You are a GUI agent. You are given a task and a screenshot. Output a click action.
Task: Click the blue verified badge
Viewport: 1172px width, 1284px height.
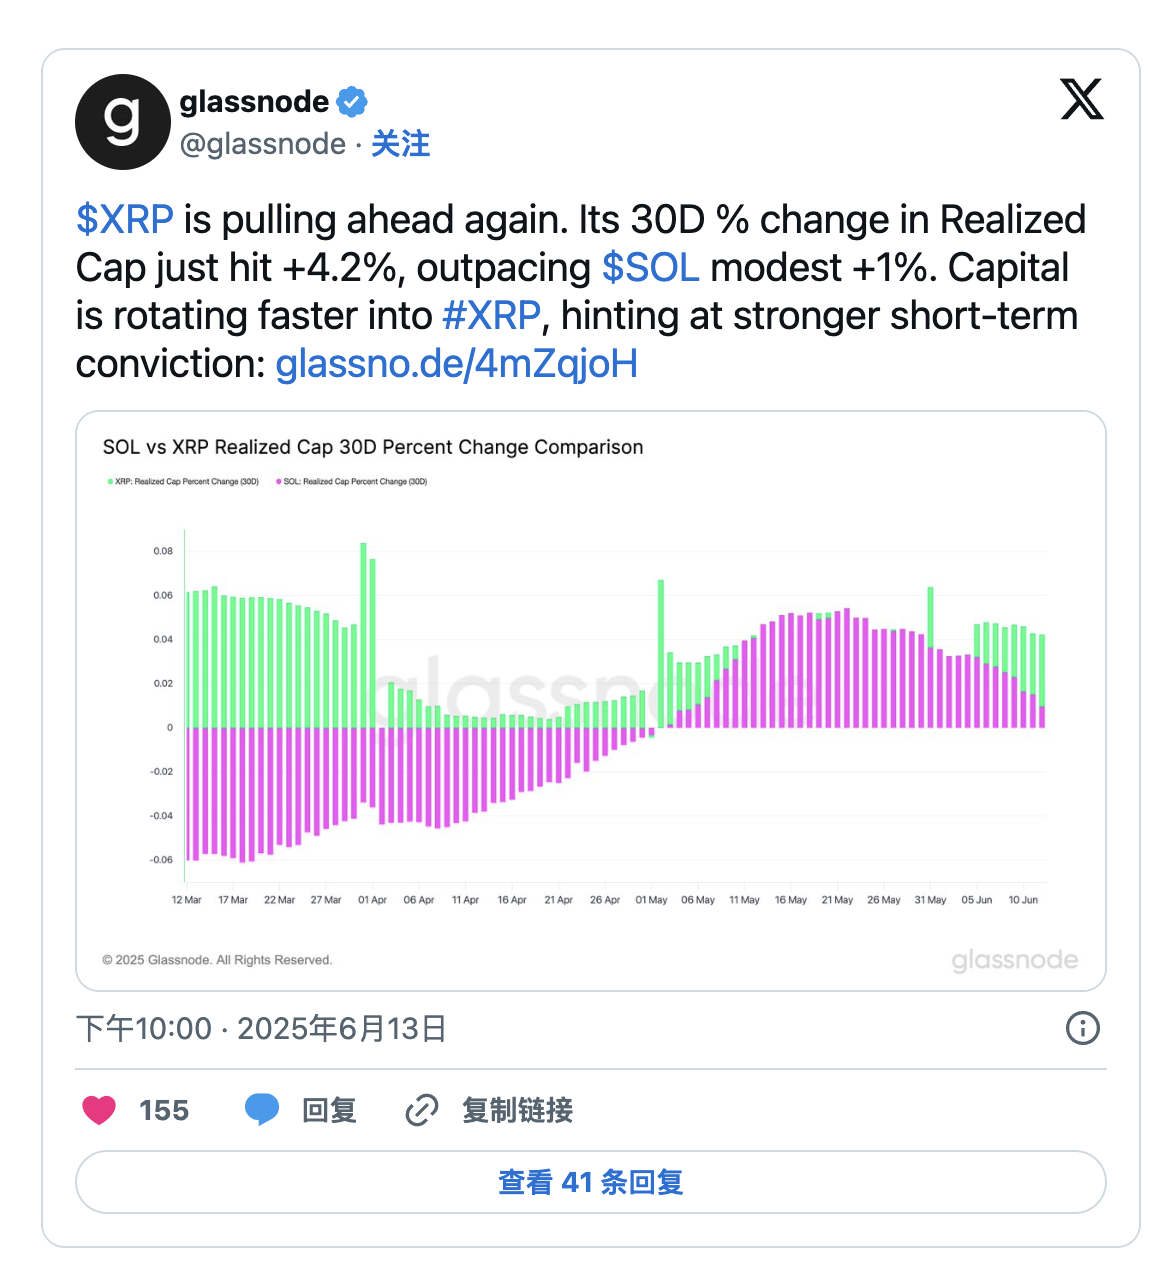click(x=352, y=102)
